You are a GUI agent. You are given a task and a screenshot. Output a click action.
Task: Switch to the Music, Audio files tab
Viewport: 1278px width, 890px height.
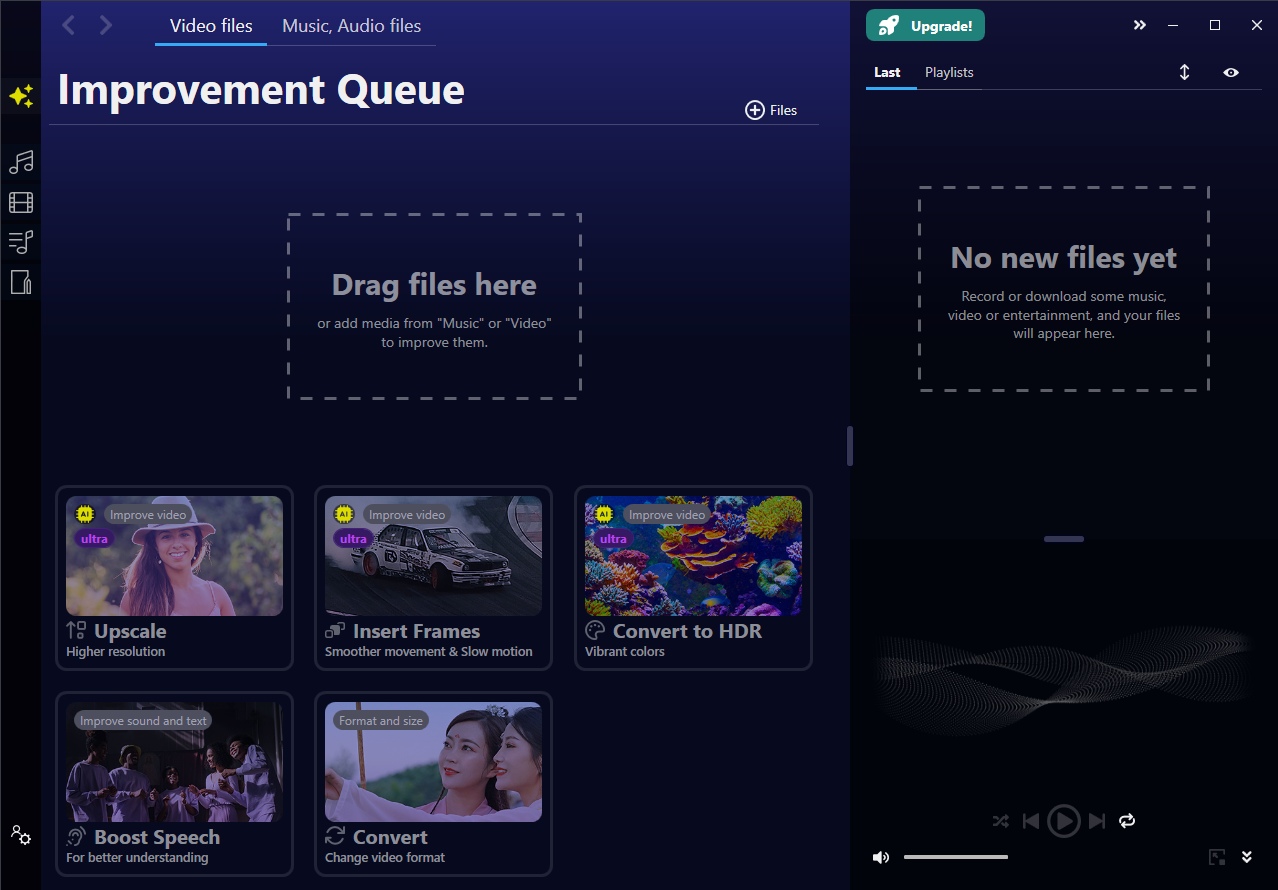pyautogui.click(x=352, y=26)
